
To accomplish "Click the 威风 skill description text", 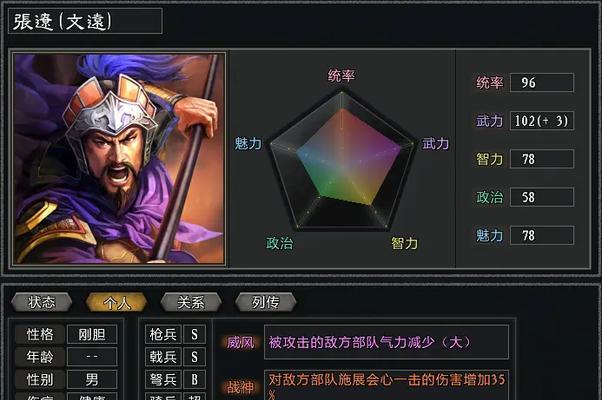I will 369,342.
